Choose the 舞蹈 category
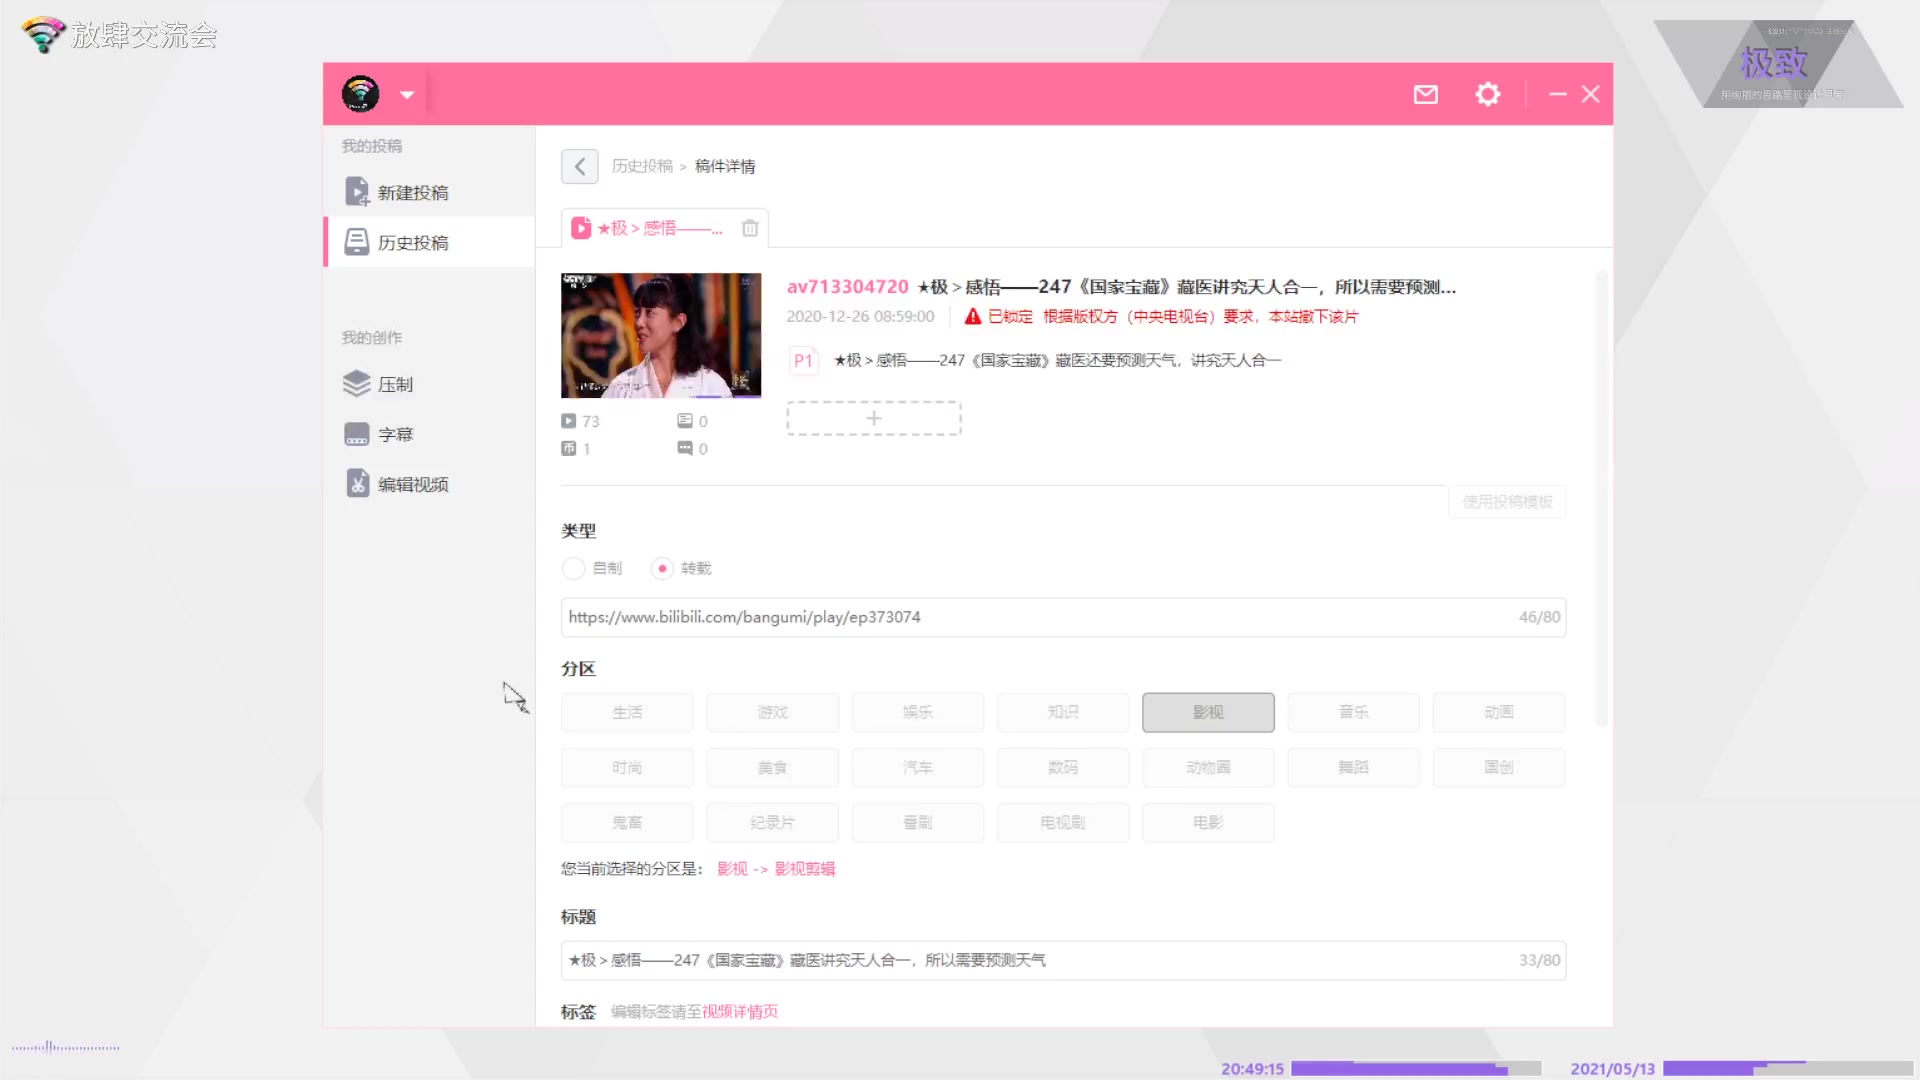This screenshot has height=1080, width=1920. (x=1354, y=767)
